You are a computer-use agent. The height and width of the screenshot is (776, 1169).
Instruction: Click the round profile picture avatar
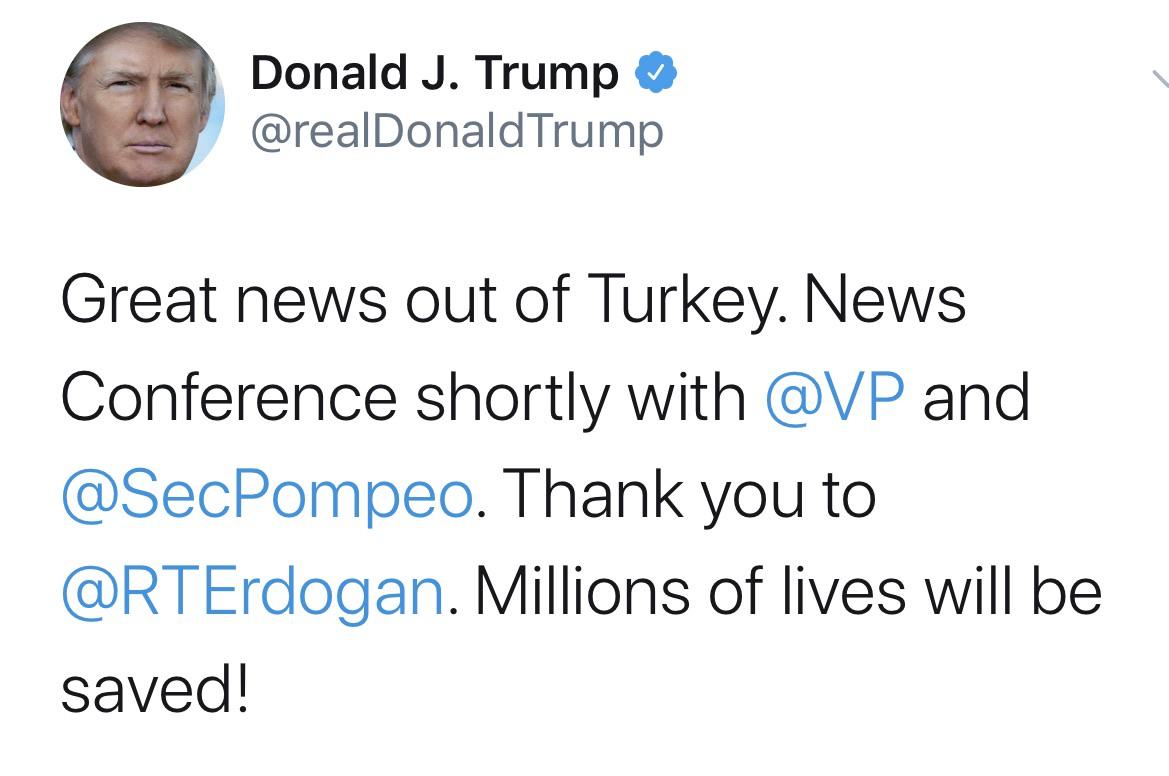point(142,104)
